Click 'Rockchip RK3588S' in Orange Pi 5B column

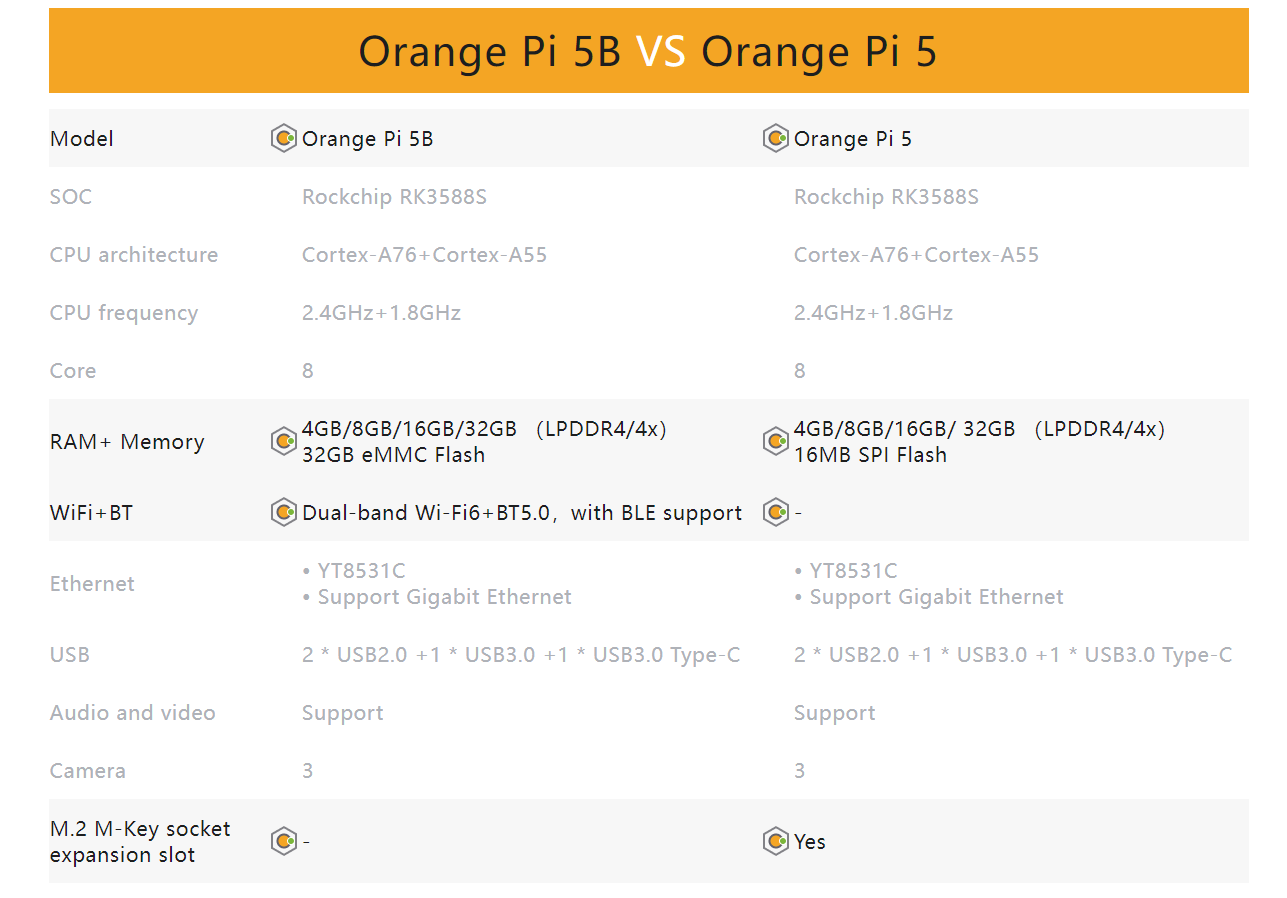394,197
